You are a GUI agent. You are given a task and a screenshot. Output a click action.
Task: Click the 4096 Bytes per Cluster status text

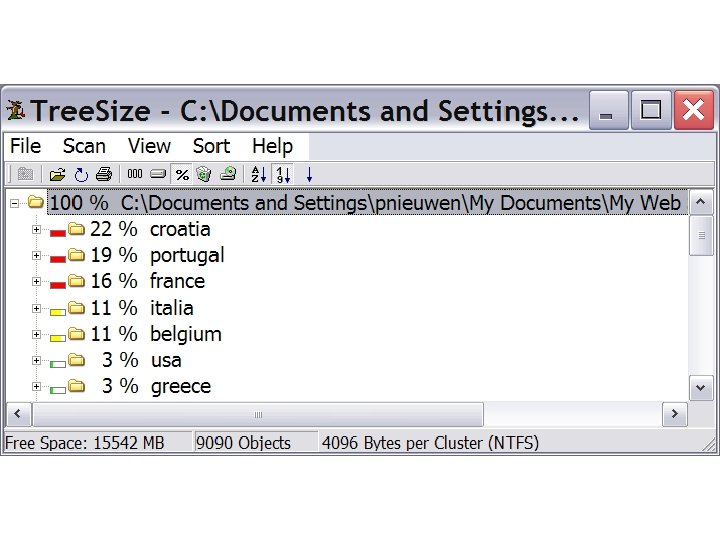[430, 443]
